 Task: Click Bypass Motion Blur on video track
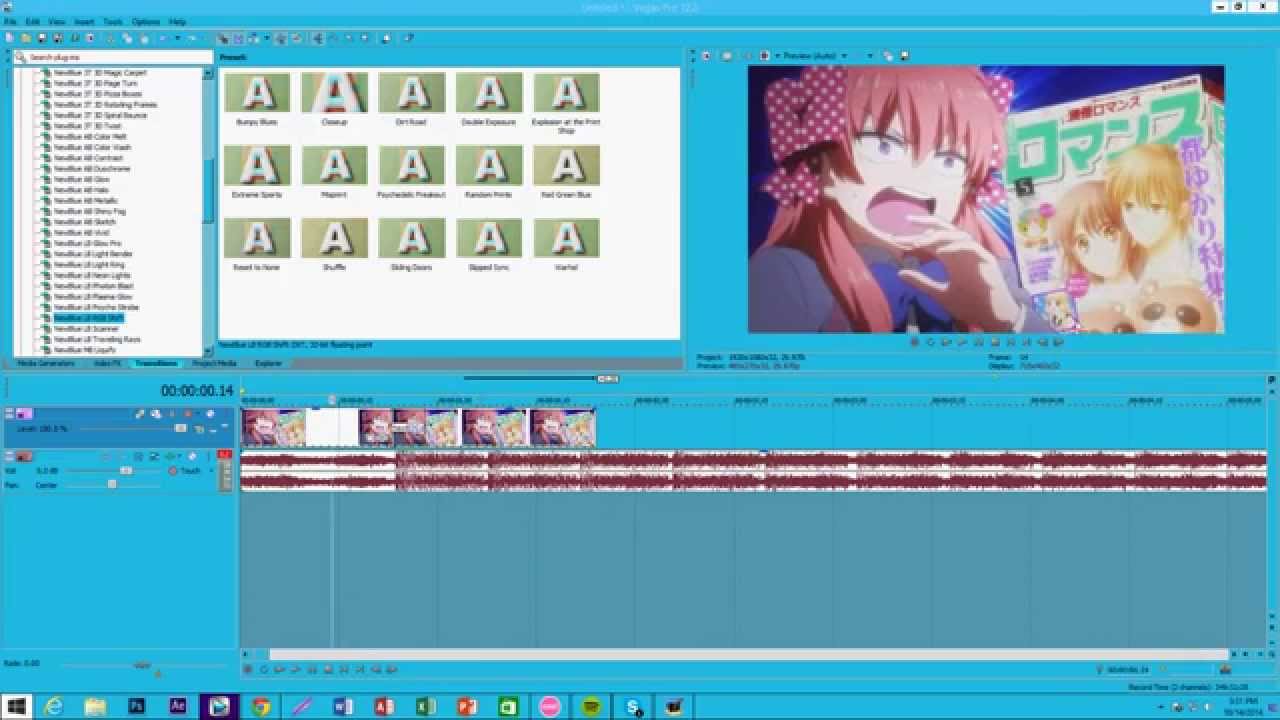140,413
